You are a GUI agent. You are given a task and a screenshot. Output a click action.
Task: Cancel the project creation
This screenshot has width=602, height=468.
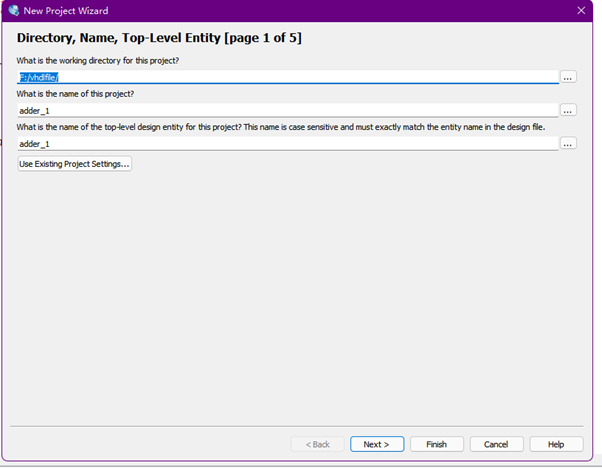(496, 444)
